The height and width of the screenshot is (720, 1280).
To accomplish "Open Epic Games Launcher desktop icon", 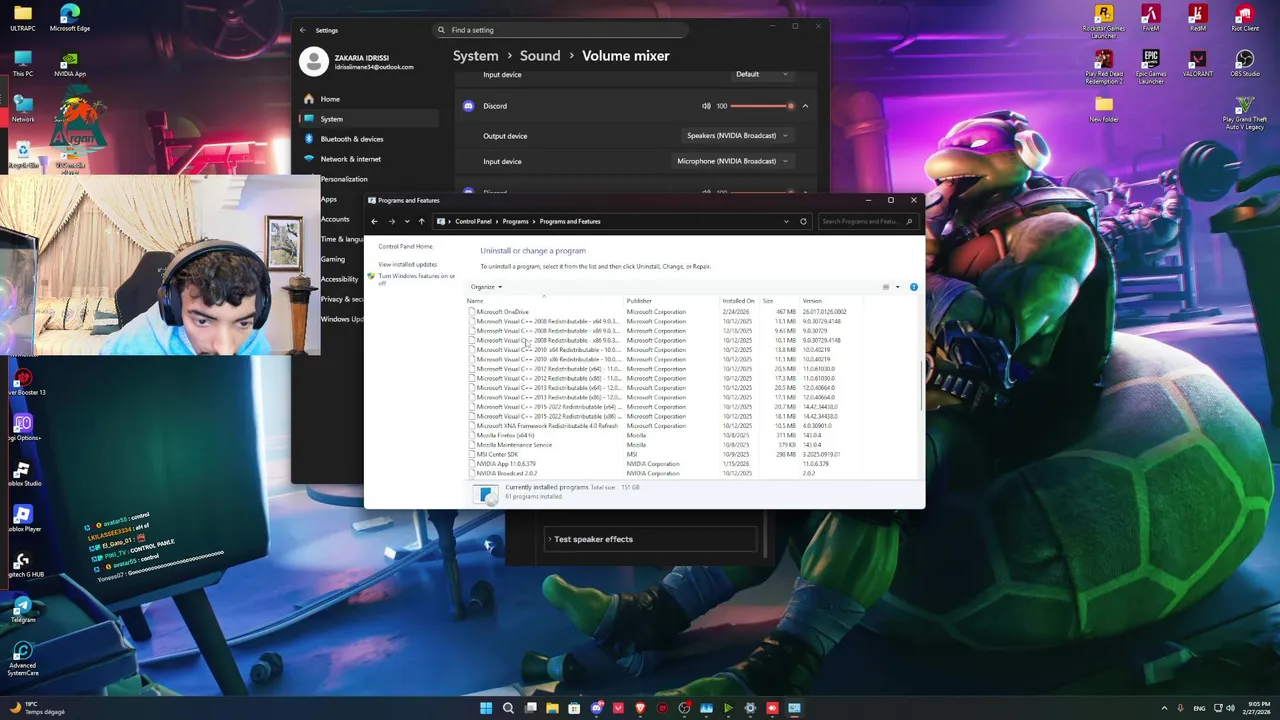I will [x=1151, y=67].
